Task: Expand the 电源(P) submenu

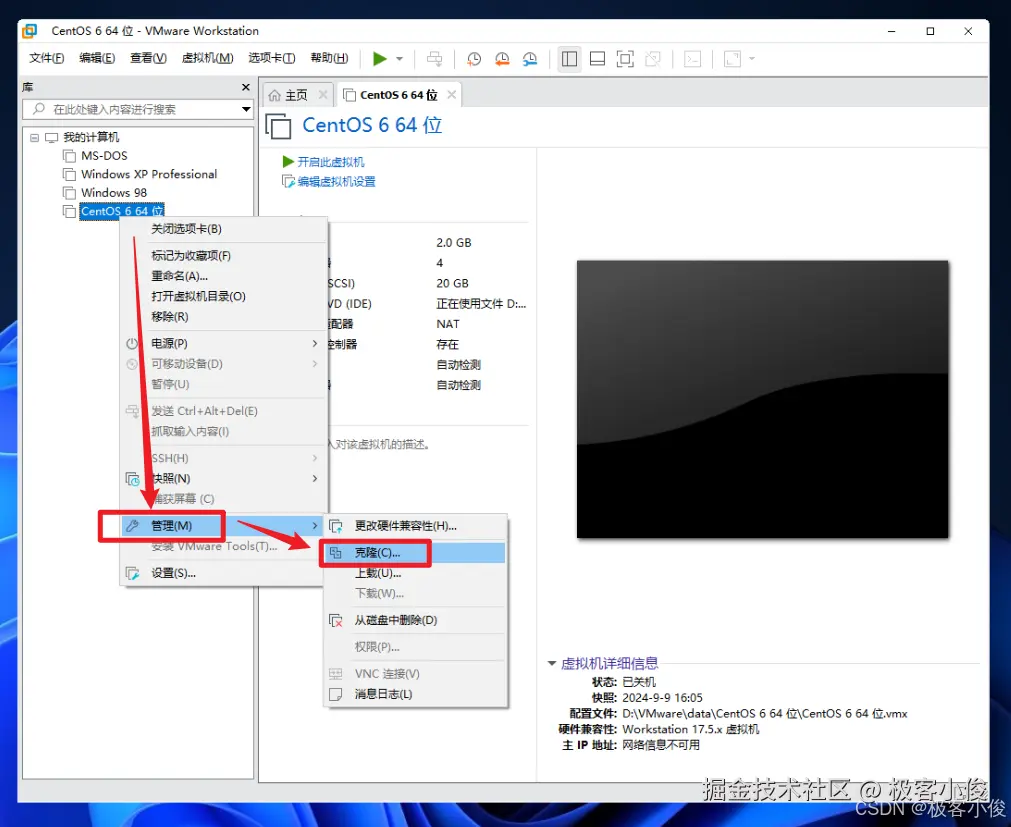Action: click(224, 344)
